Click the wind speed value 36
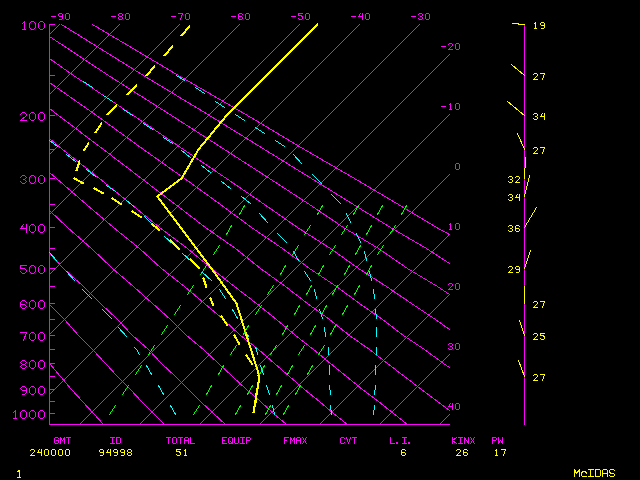 click(514, 229)
